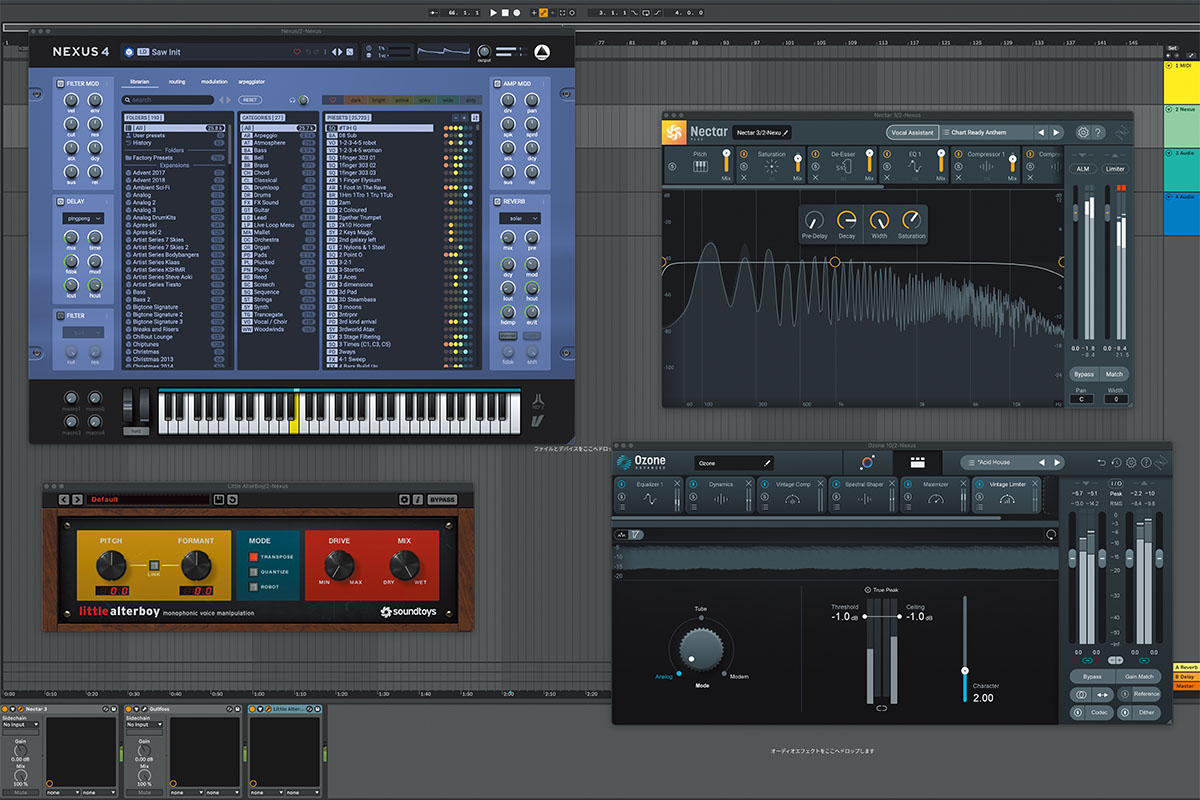Click the Ozone Character slider handle
The image size is (1200, 800).
pos(965,670)
